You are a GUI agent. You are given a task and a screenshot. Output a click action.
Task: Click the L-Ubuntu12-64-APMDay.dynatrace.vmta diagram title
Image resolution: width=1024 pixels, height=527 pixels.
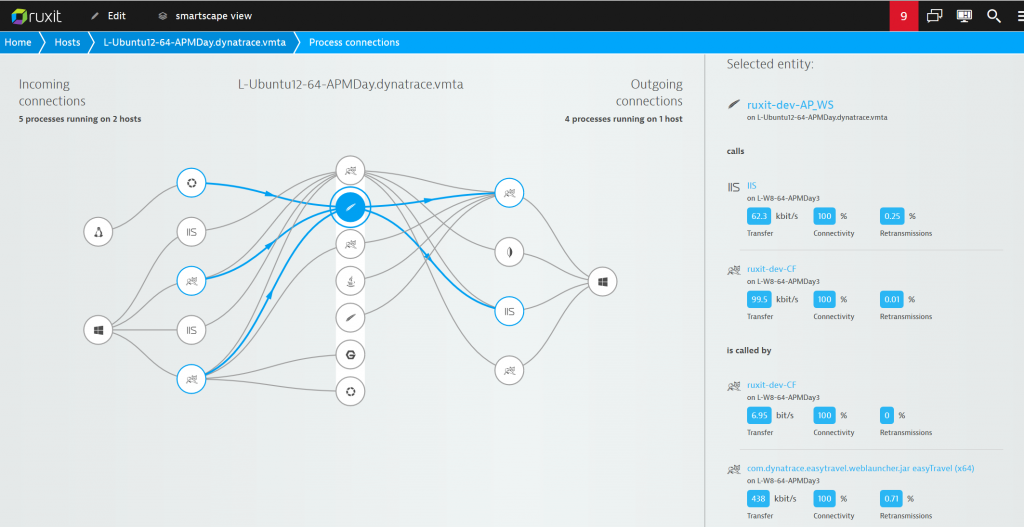[351, 84]
